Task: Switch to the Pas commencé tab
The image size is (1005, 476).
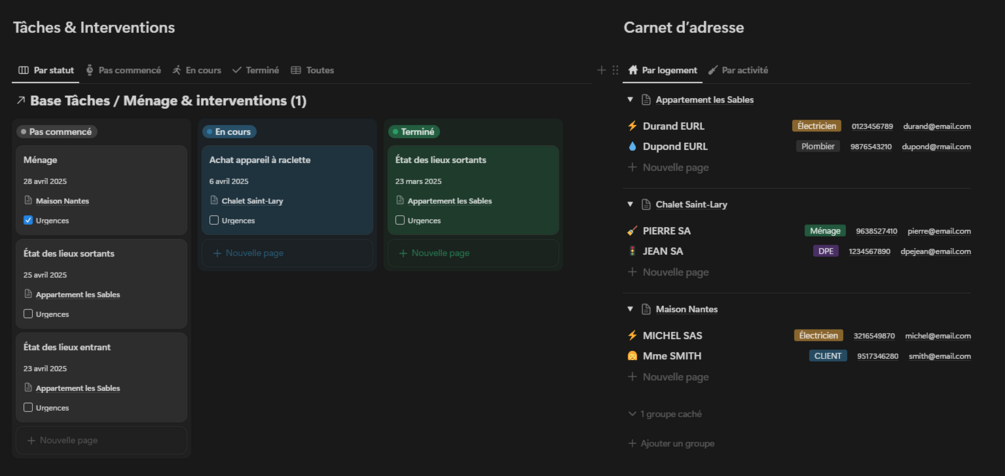Action: tap(124, 70)
